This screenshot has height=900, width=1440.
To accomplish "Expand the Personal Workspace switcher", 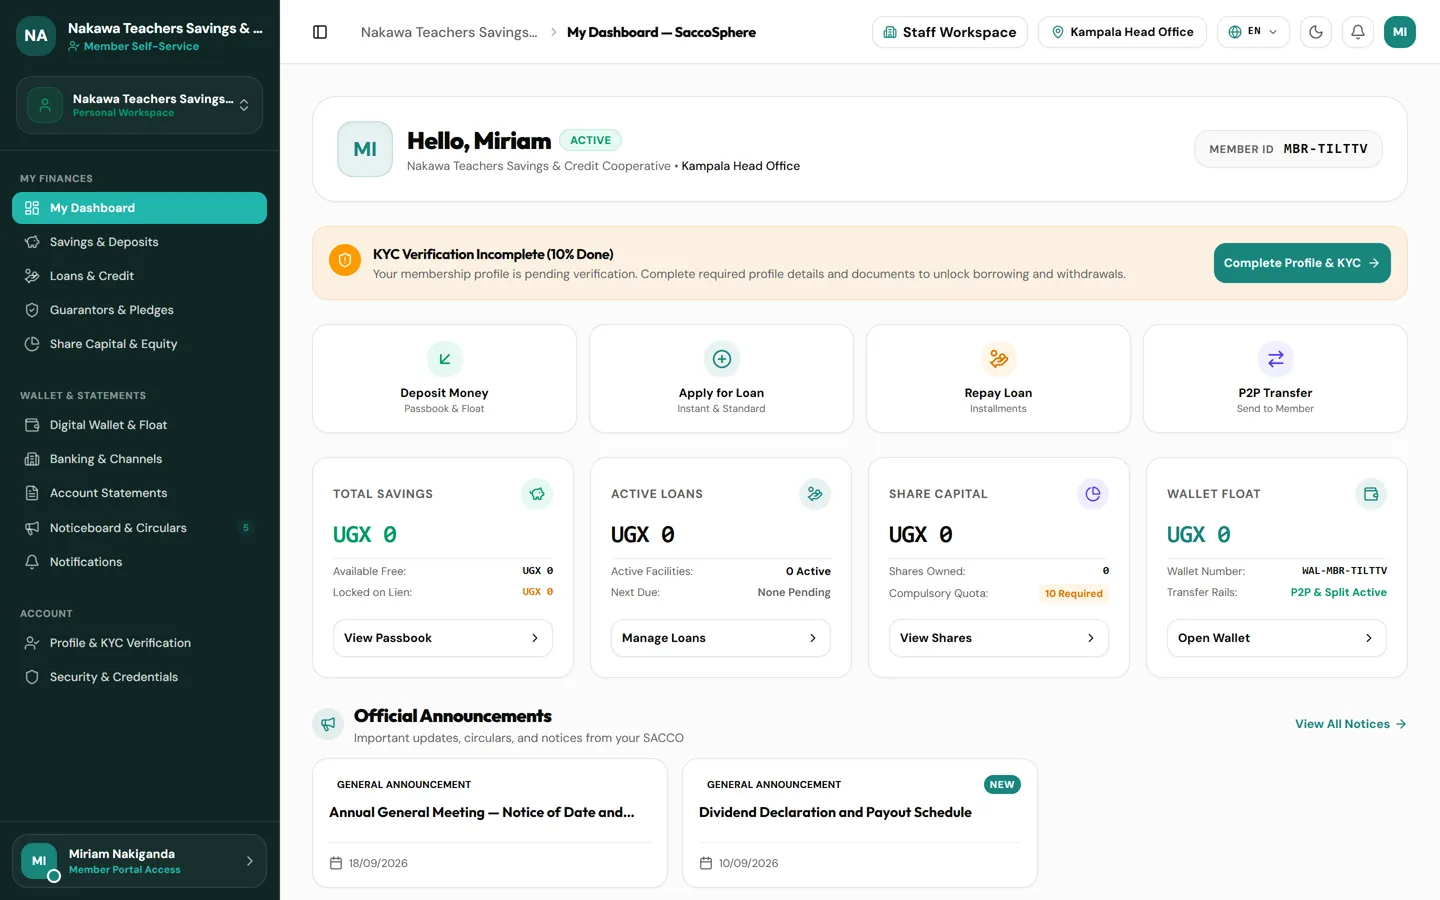I will click(x=139, y=105).
